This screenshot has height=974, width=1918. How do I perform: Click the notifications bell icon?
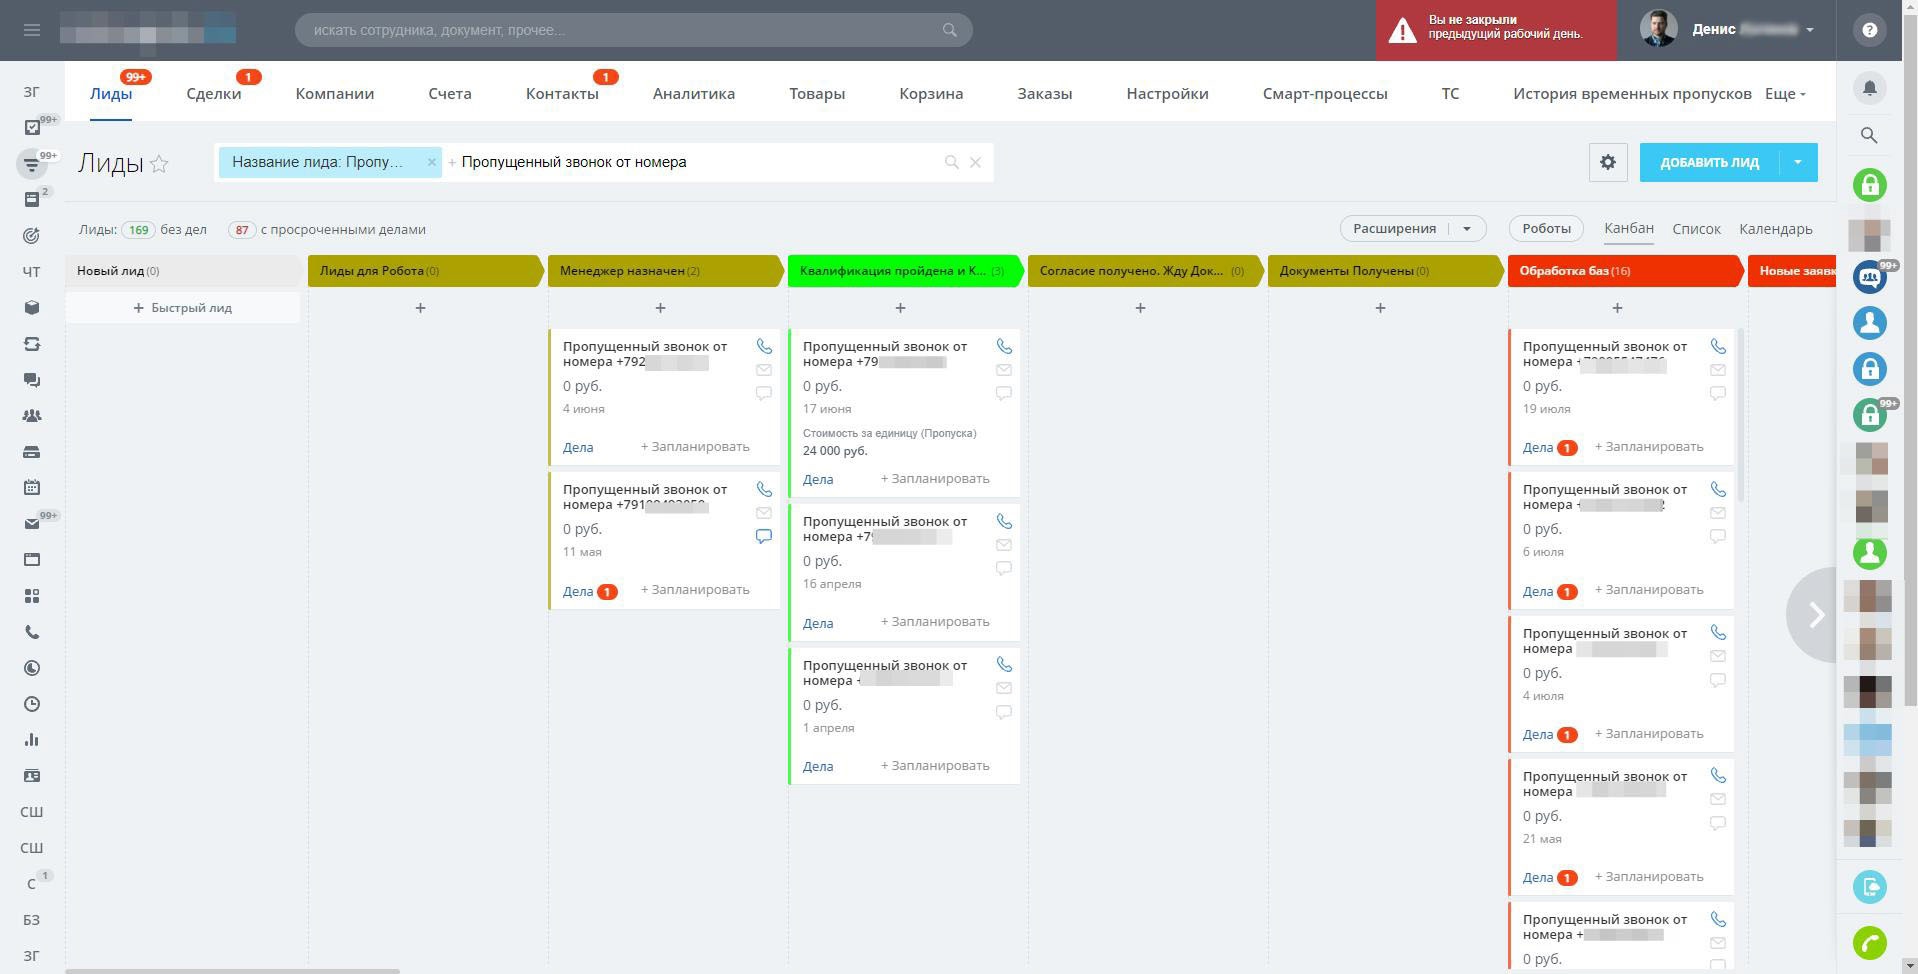point(1869,88)
